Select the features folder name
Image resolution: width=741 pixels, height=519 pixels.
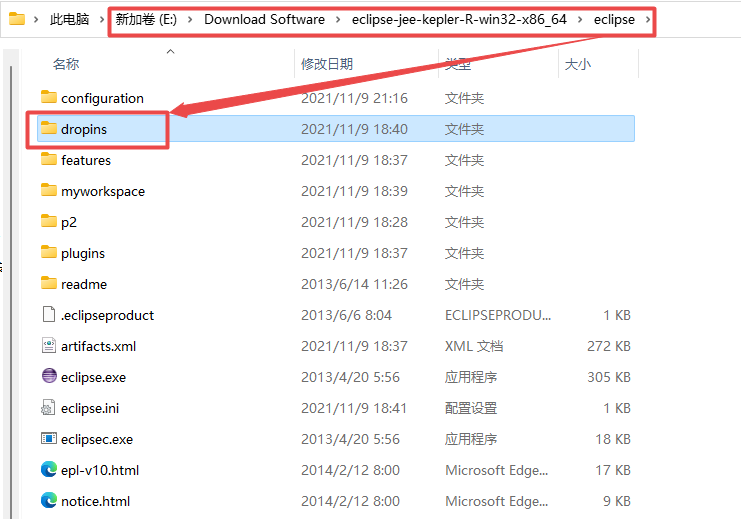point(86,160)
